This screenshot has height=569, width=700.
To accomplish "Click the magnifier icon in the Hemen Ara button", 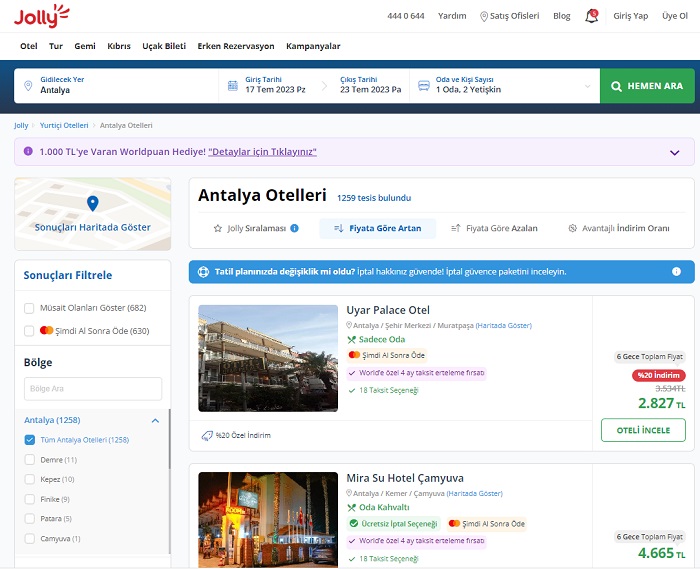I will (616, 86).
